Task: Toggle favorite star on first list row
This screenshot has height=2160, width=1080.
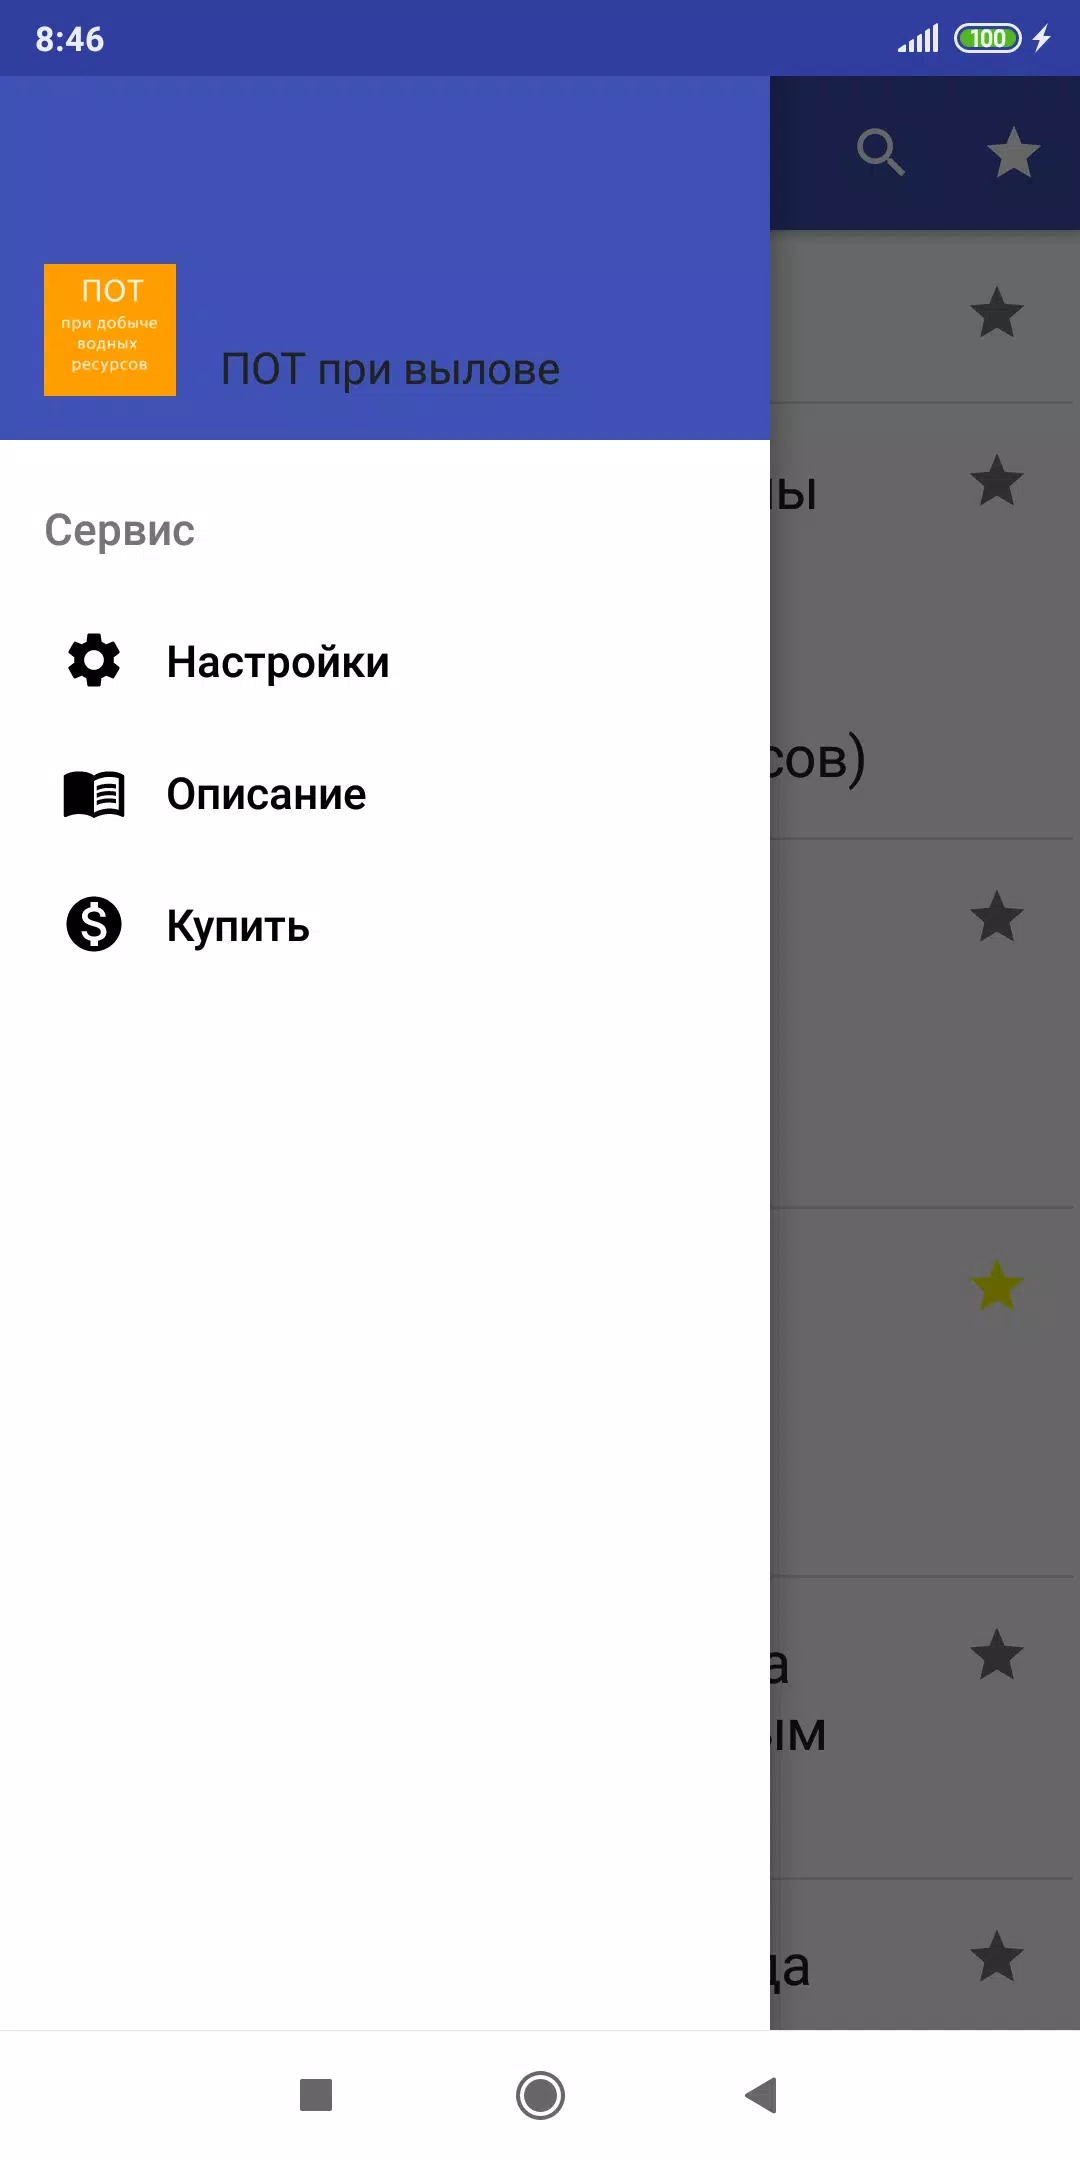Action: 997,313
